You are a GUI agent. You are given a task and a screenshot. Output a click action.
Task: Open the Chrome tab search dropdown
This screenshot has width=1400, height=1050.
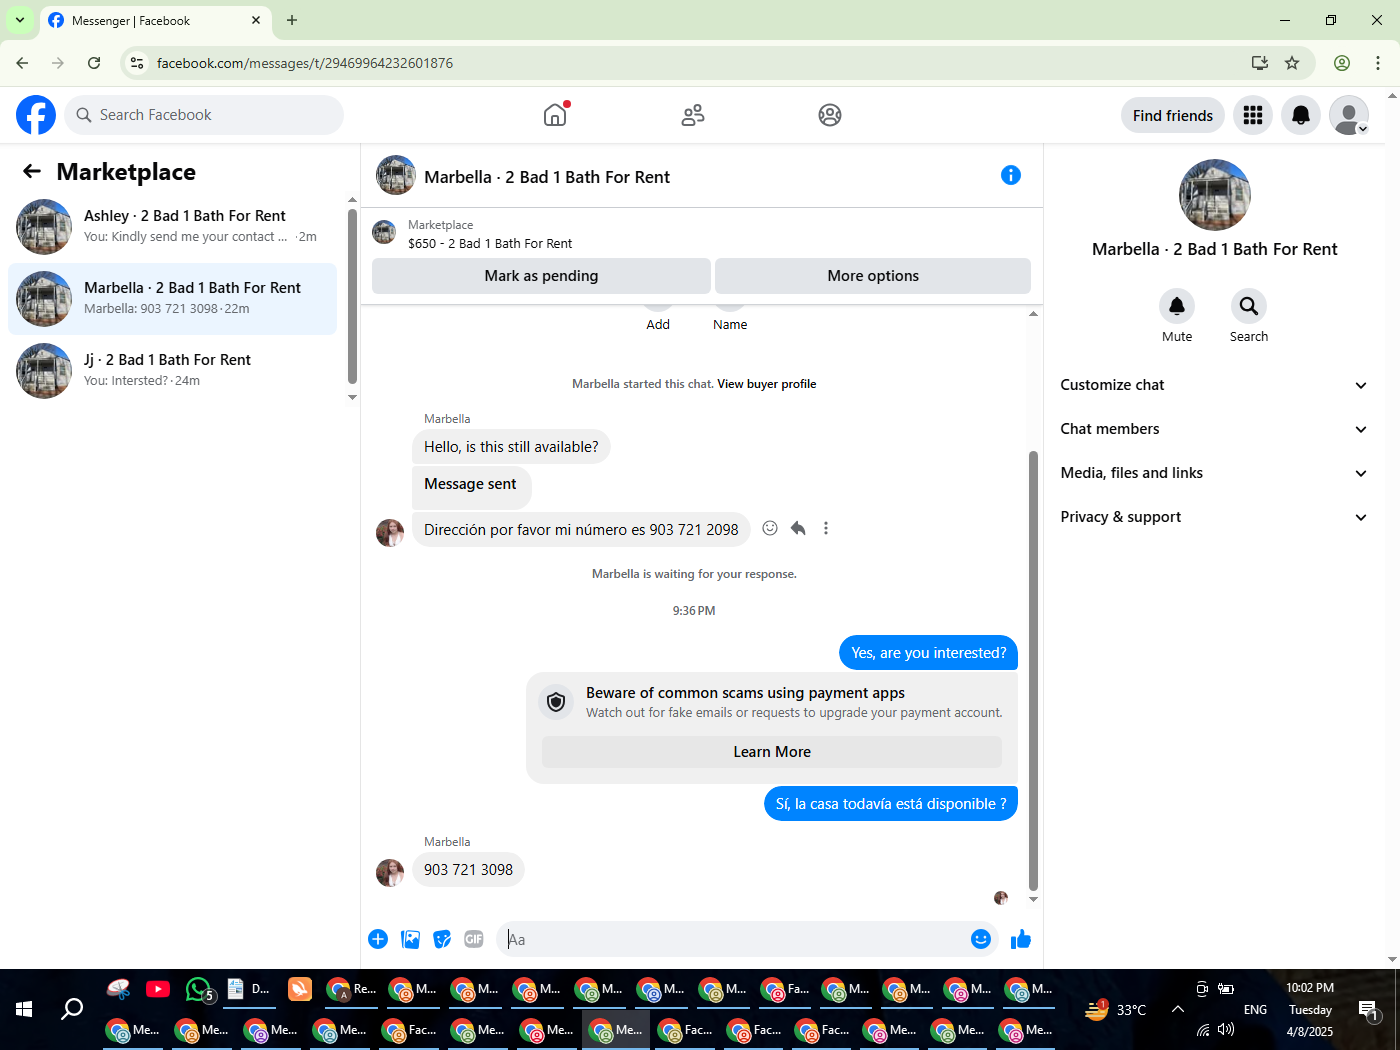click(20, 20)
